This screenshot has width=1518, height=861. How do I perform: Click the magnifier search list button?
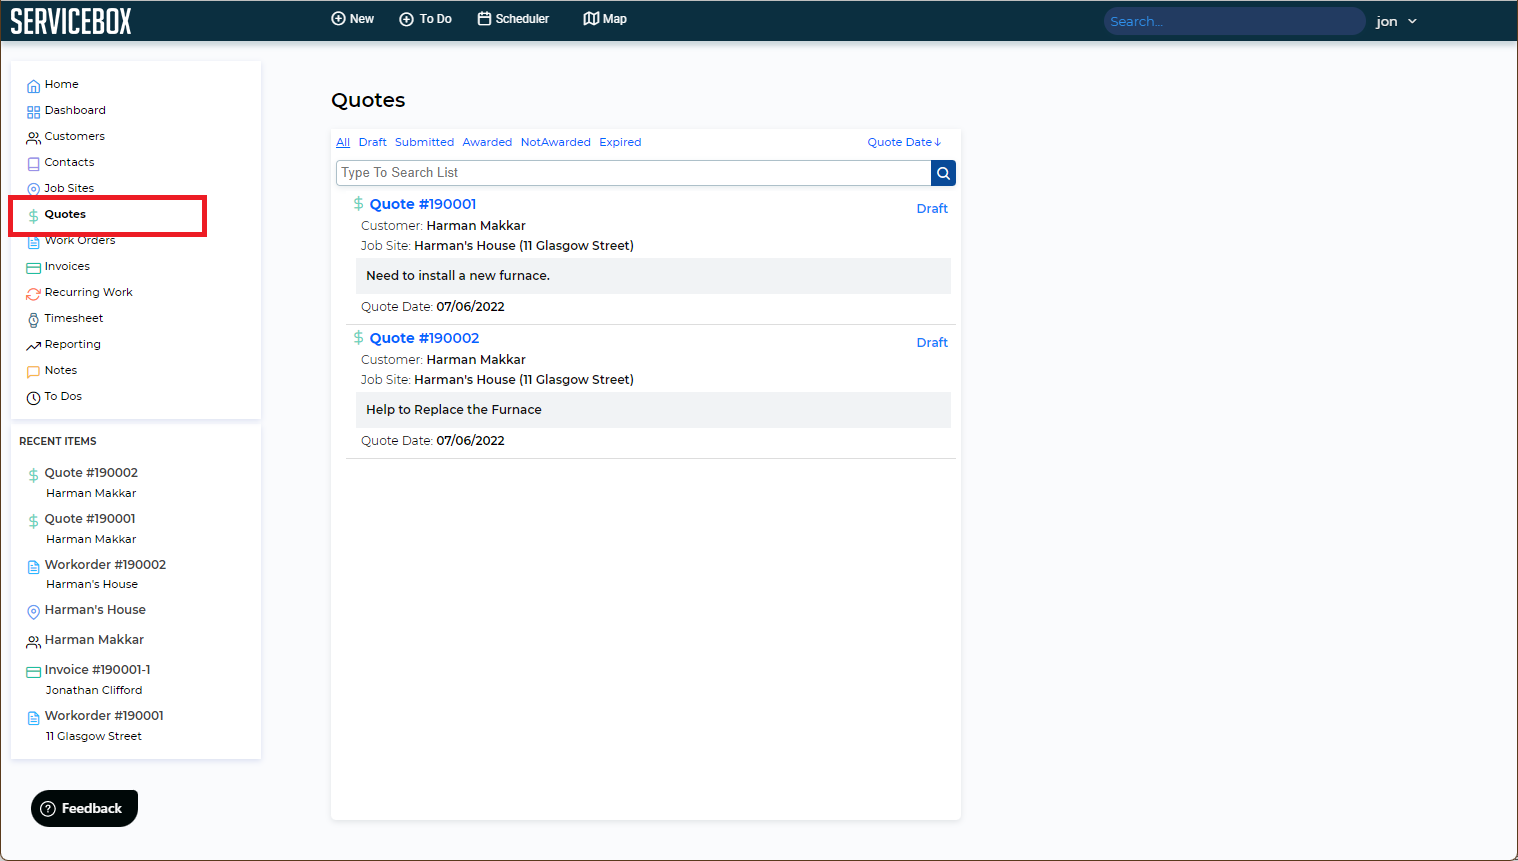point(943,173)
